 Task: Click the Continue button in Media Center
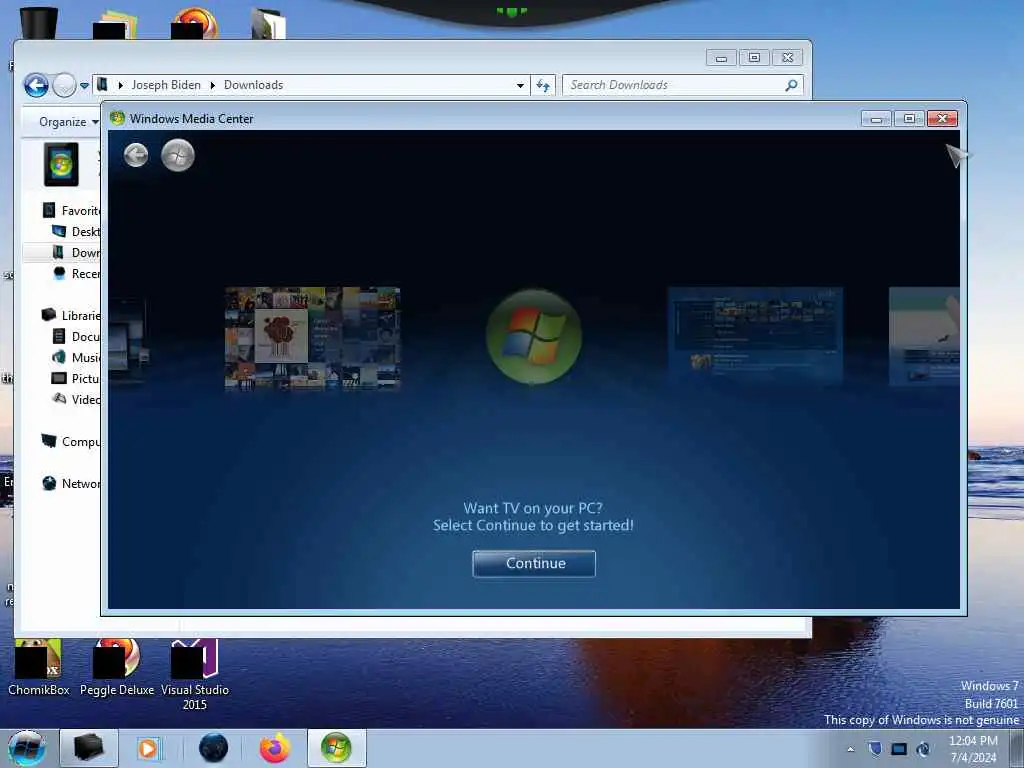coord(534,564)
